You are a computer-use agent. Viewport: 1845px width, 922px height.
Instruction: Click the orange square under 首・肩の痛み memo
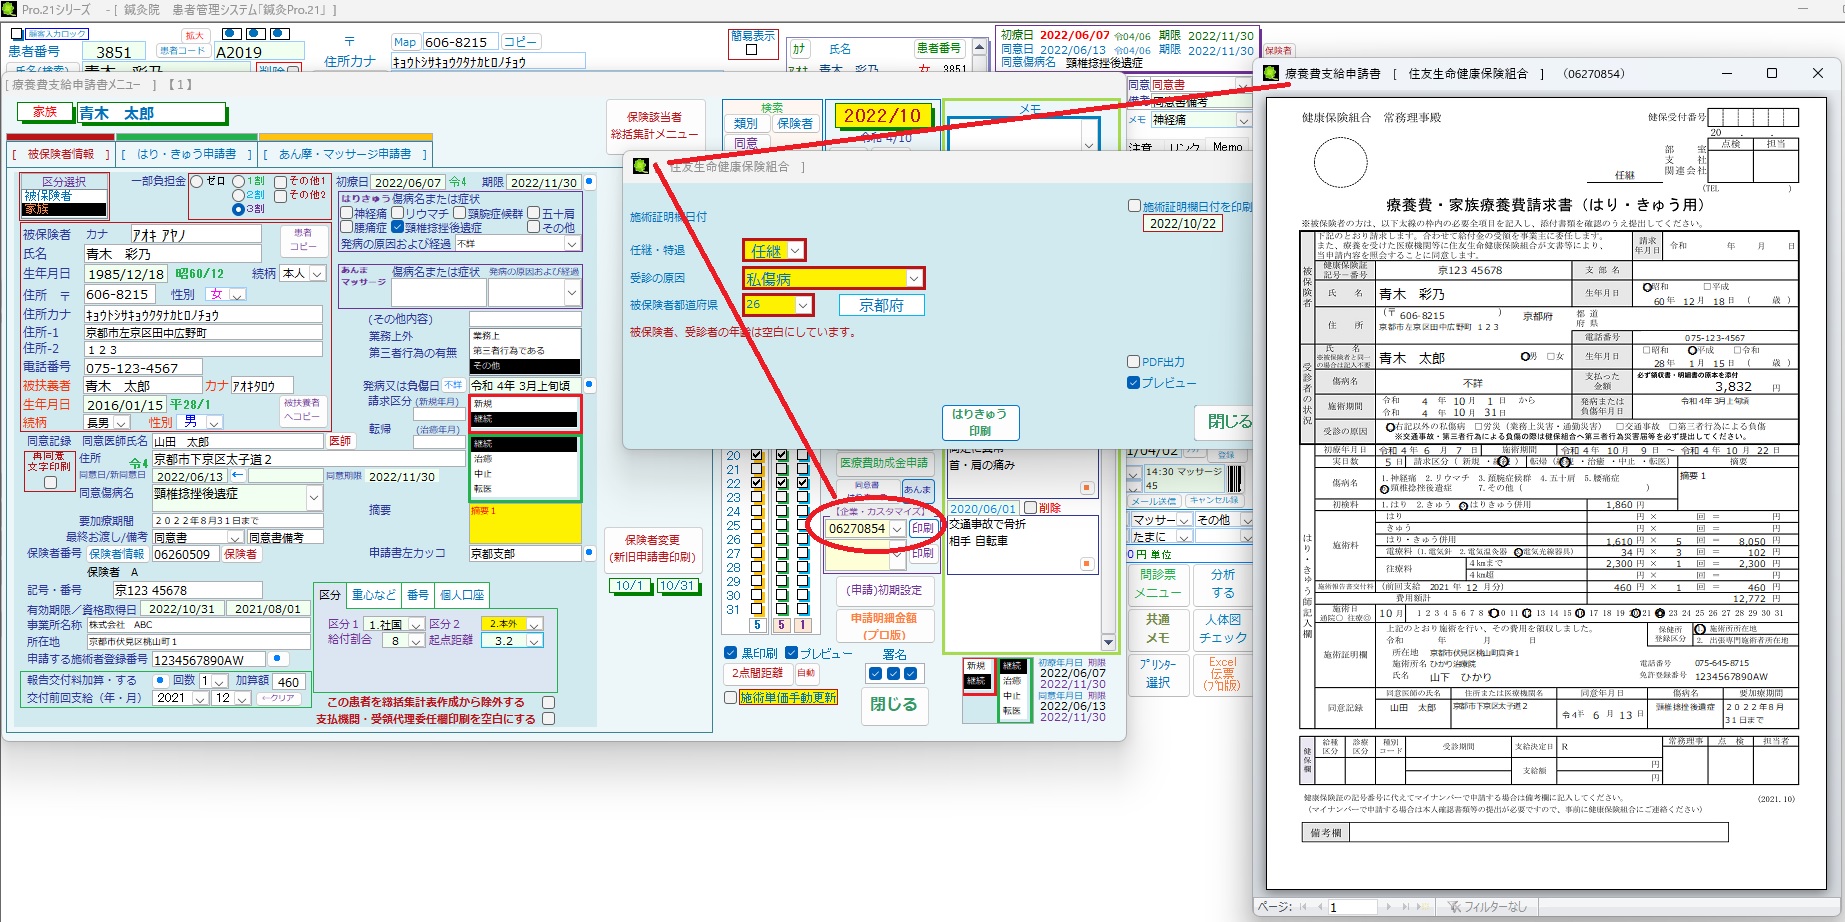pos(1086,488)
